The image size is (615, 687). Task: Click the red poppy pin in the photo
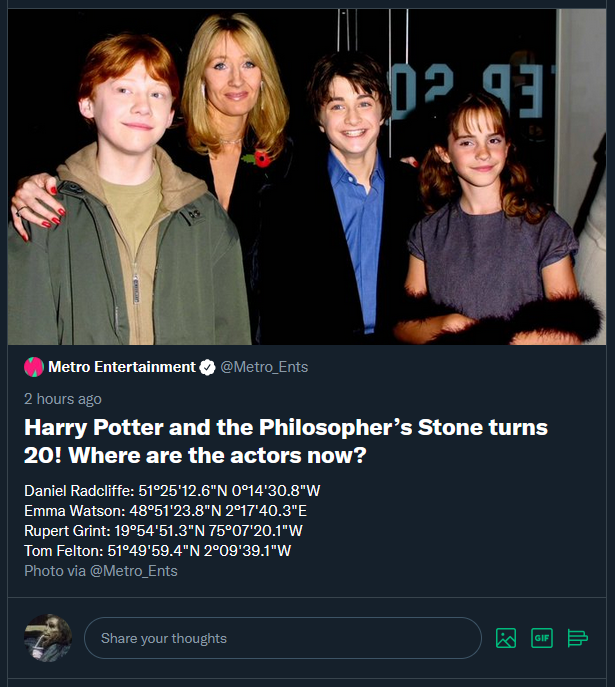pos(262,157)
